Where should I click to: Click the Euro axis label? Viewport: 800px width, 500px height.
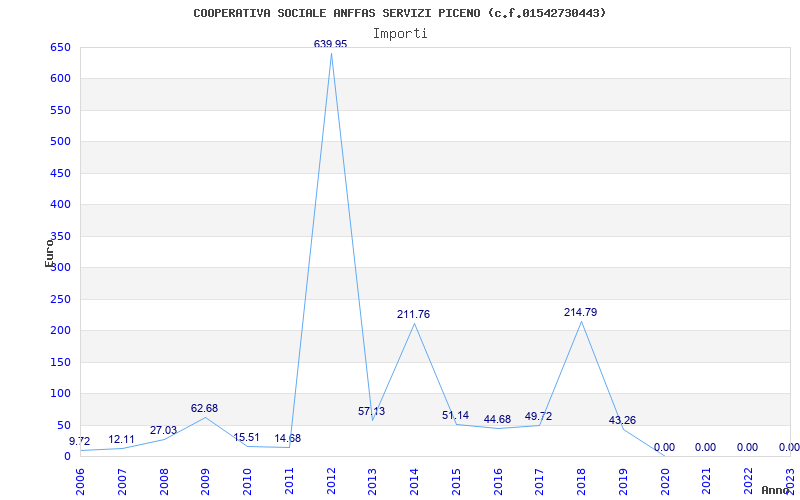pos(49,253)
